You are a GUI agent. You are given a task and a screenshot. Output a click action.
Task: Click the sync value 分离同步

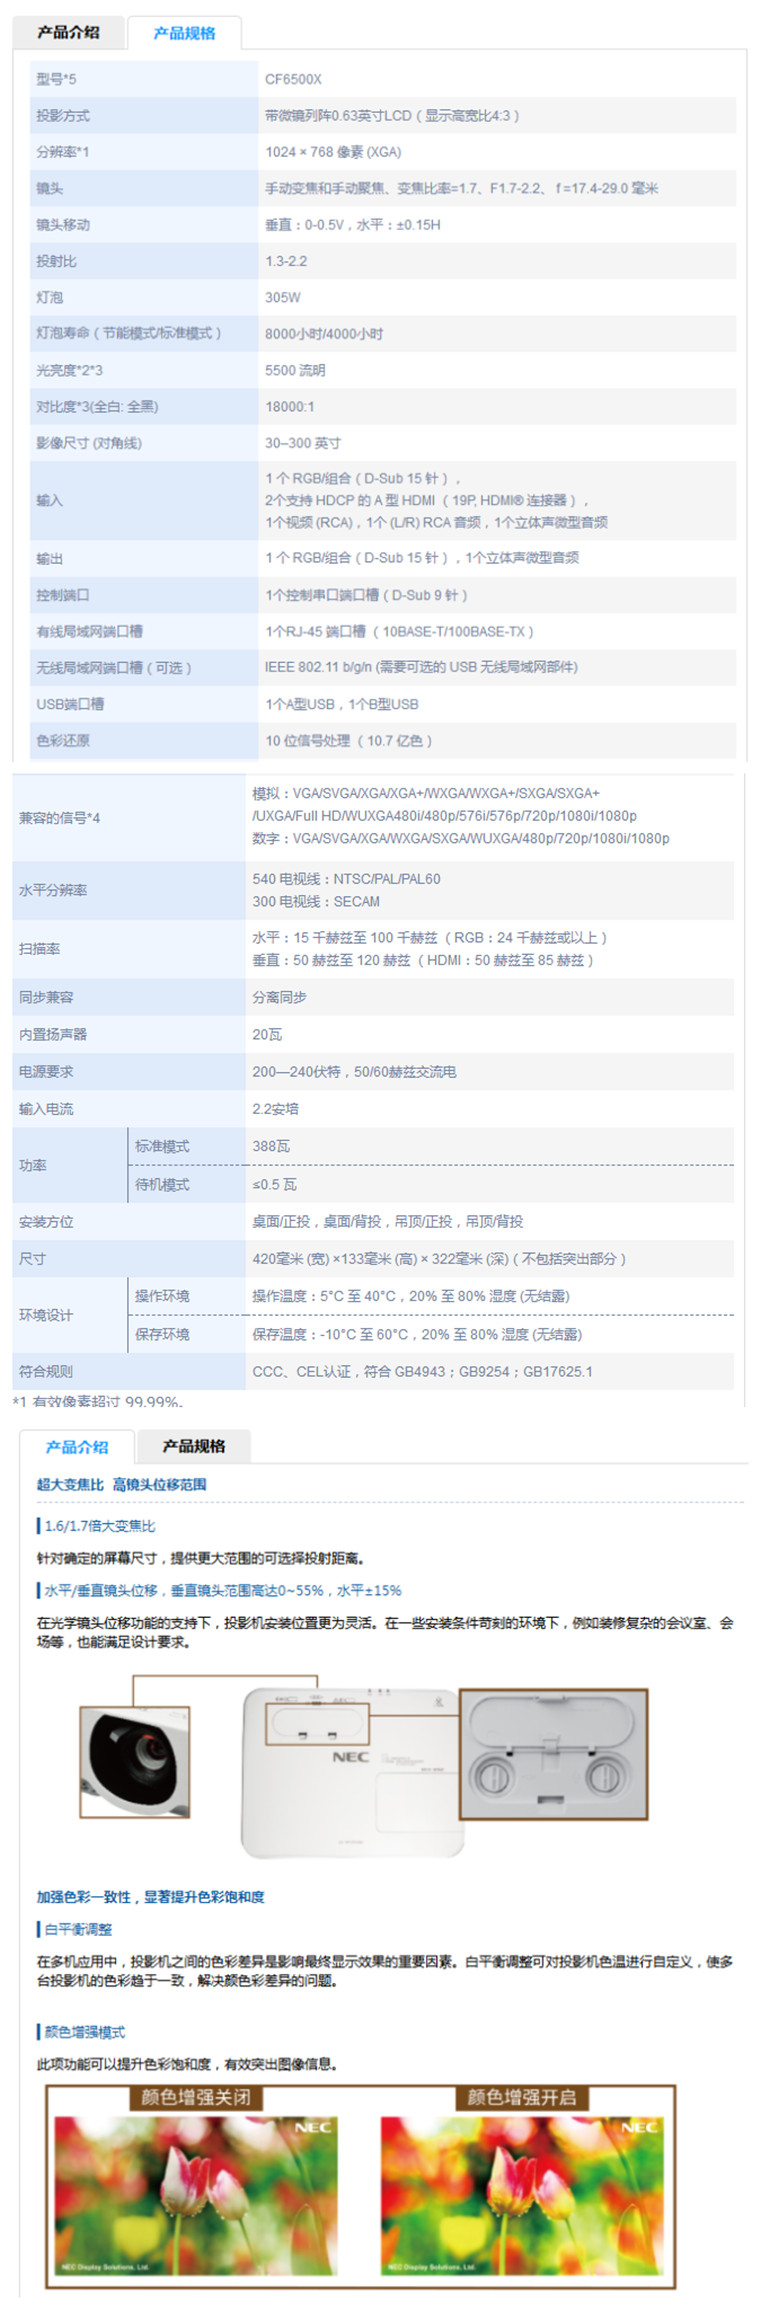(x=279, y=997)
